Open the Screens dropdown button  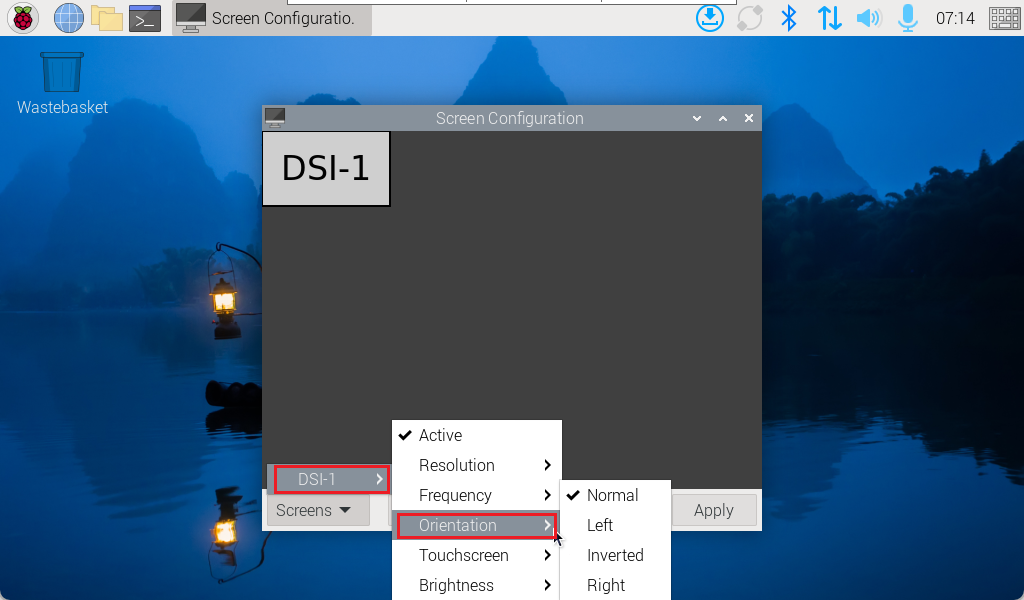314,510
